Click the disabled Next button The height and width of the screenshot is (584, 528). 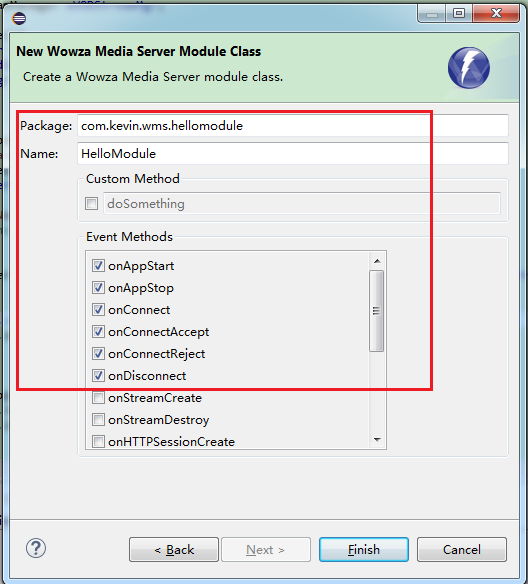266,549
